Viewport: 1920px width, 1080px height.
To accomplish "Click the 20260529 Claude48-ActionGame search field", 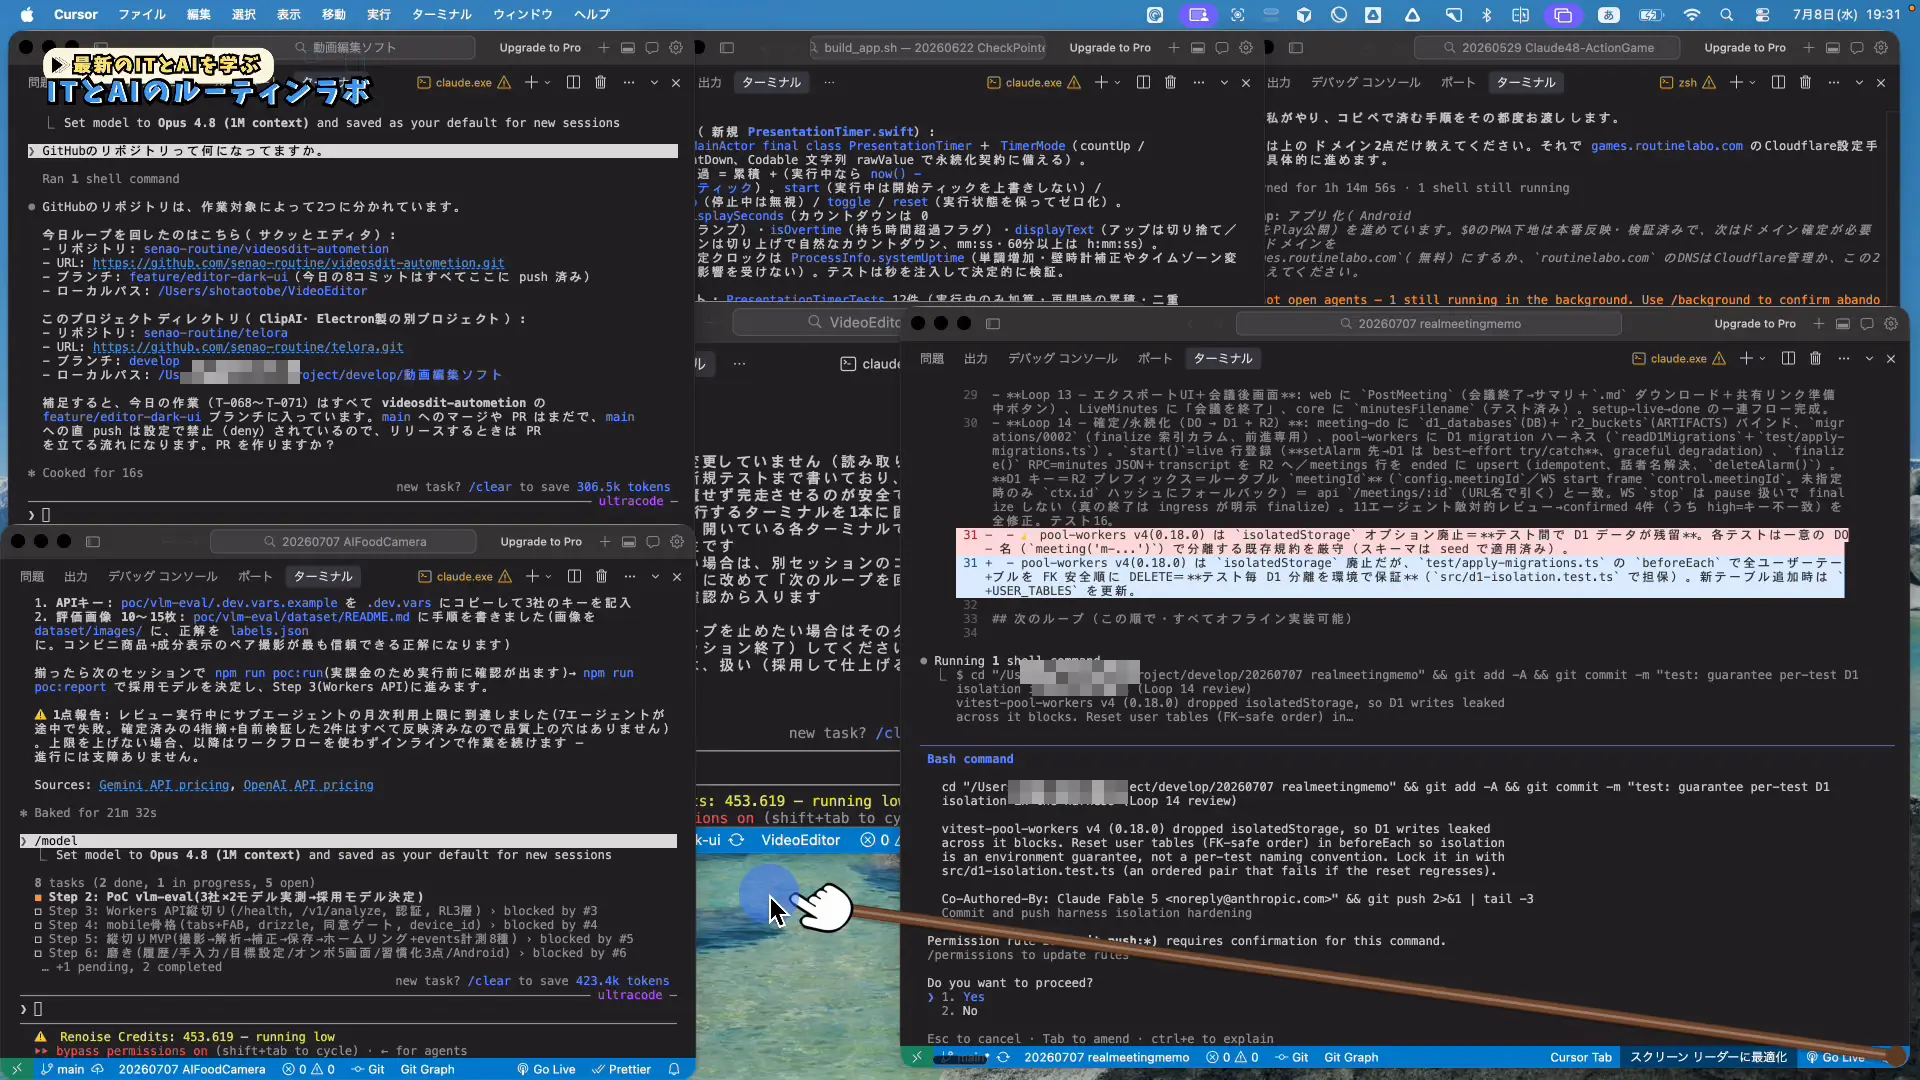I will click(1548, 47).
